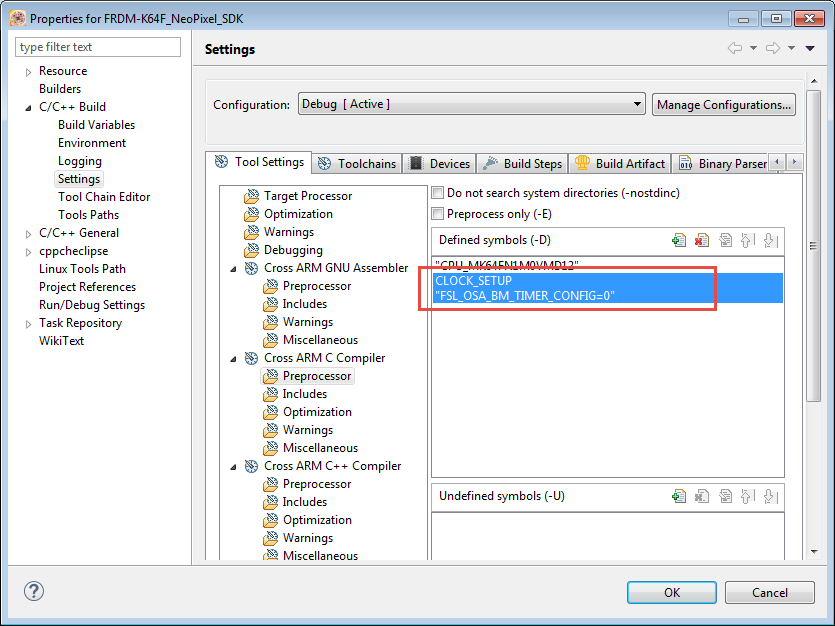This screenshot has height=626, width=835.
Task: Click the help question mark icon
Action: pos(34,591)
